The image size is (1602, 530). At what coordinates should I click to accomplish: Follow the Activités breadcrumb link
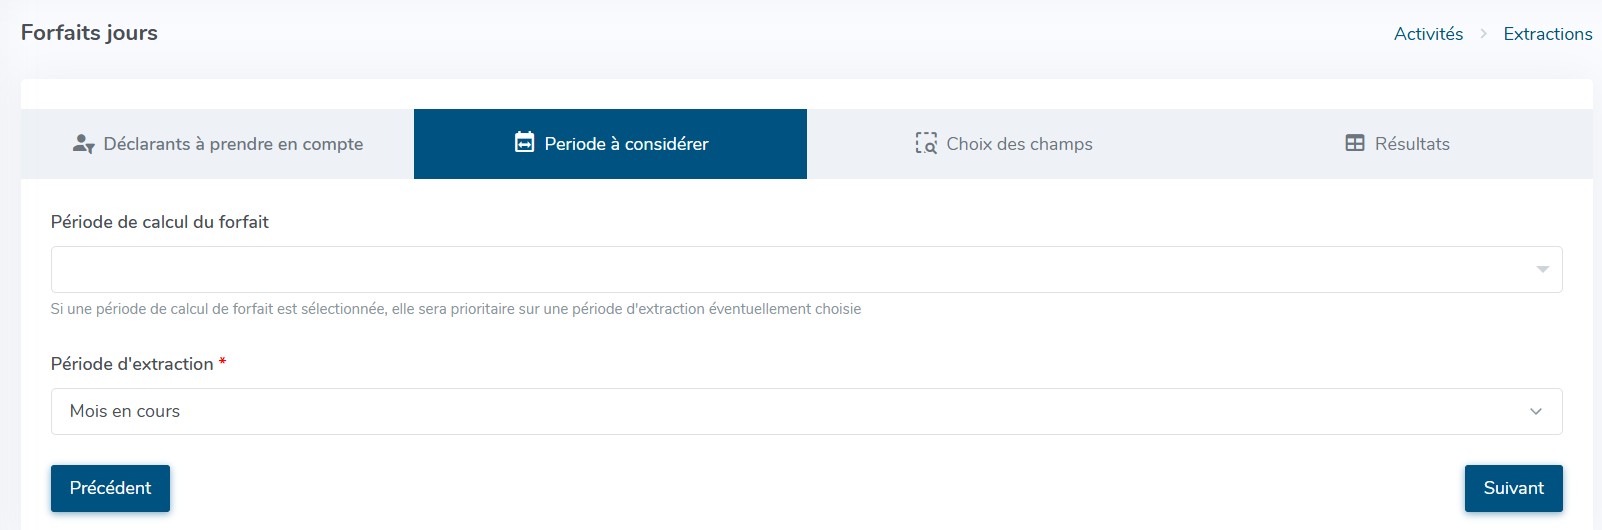(1428, 34)
